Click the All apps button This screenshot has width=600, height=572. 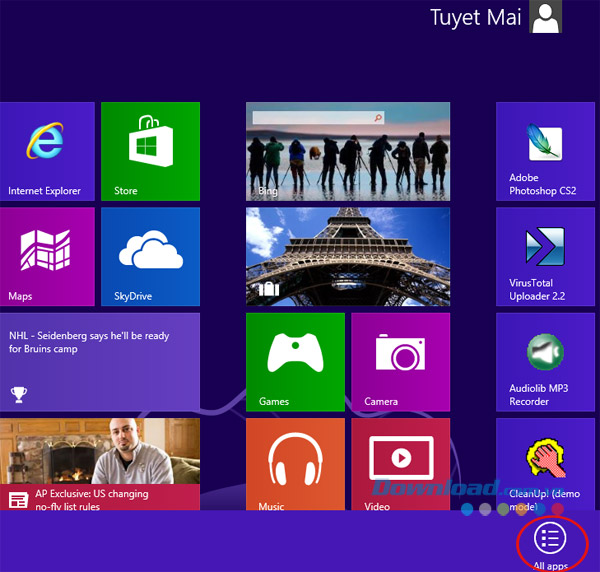(550, 544)
